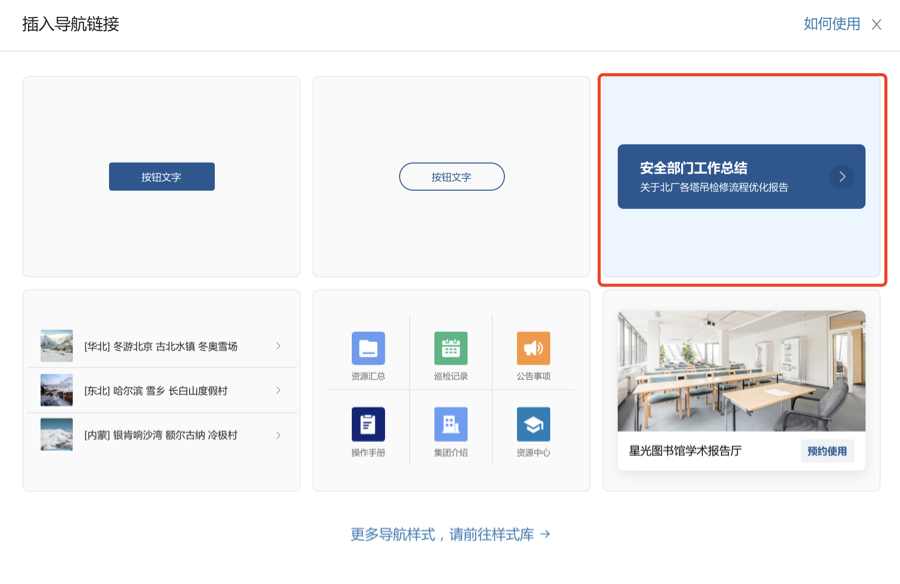Open the 如何使用 help link
900x584 pixels.
[831, 24]
